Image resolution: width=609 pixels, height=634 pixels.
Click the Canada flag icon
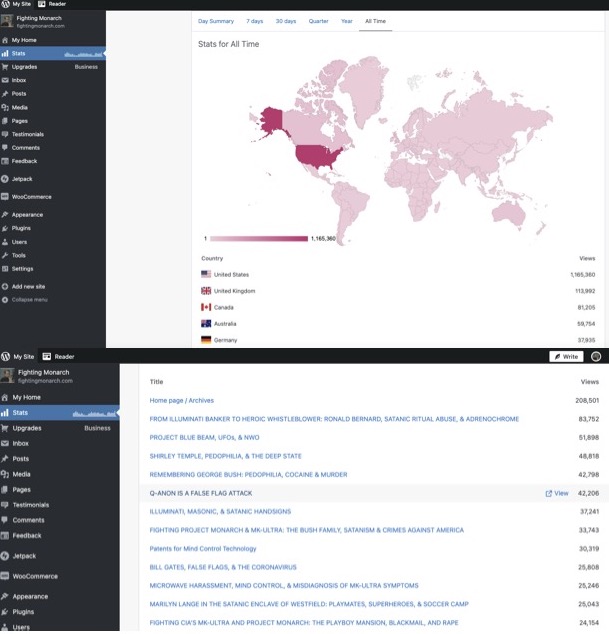tap(206, 307)
